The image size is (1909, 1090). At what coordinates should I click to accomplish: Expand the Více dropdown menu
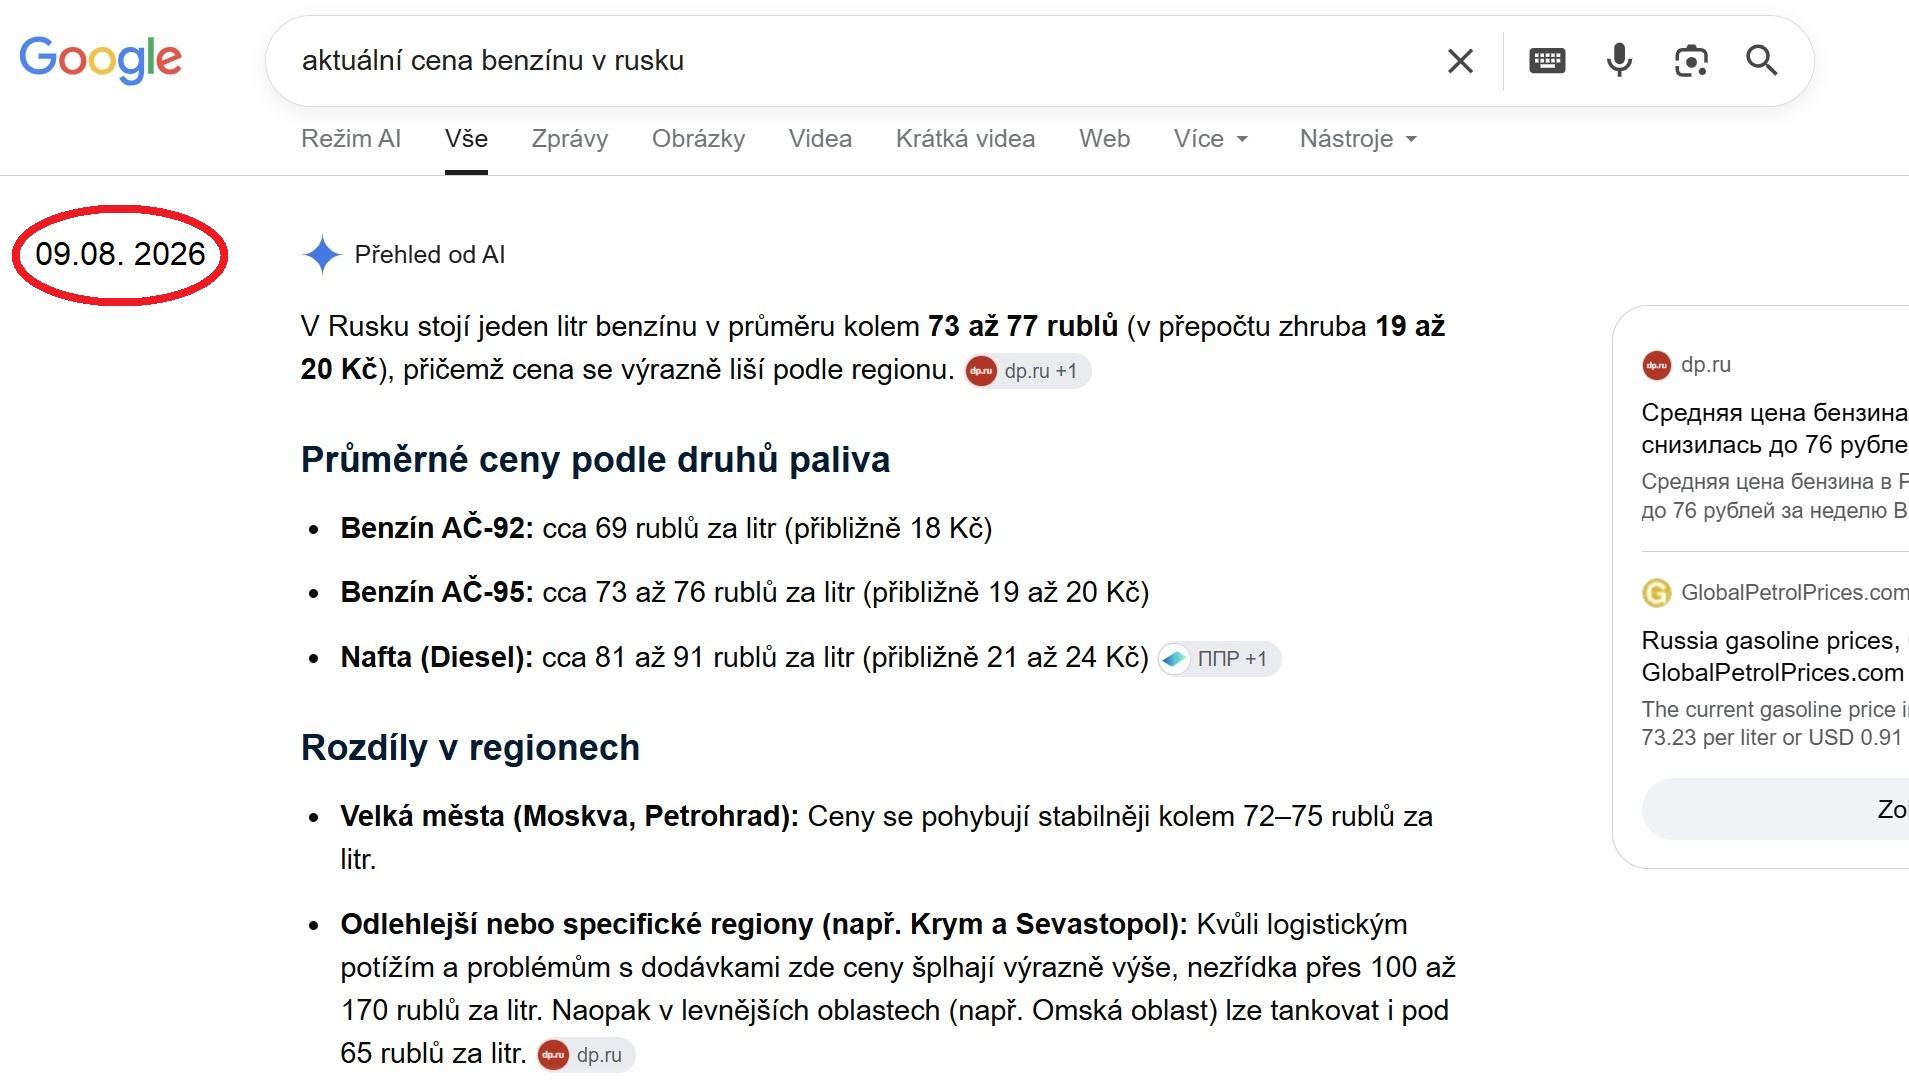coord(1211,139)
